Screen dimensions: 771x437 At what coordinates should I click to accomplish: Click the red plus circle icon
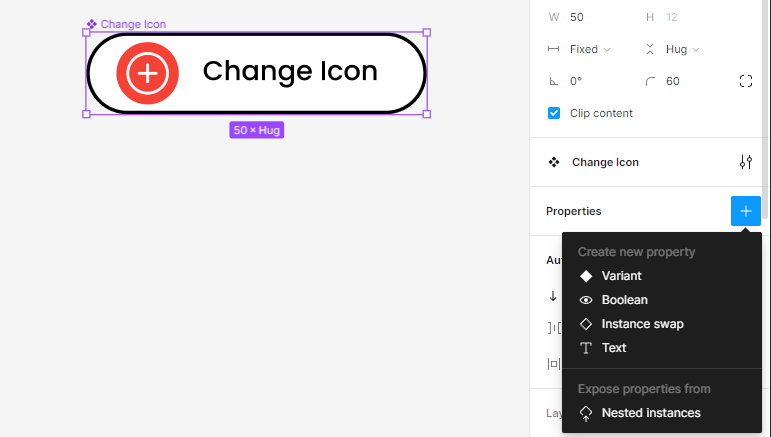point(147,72)
